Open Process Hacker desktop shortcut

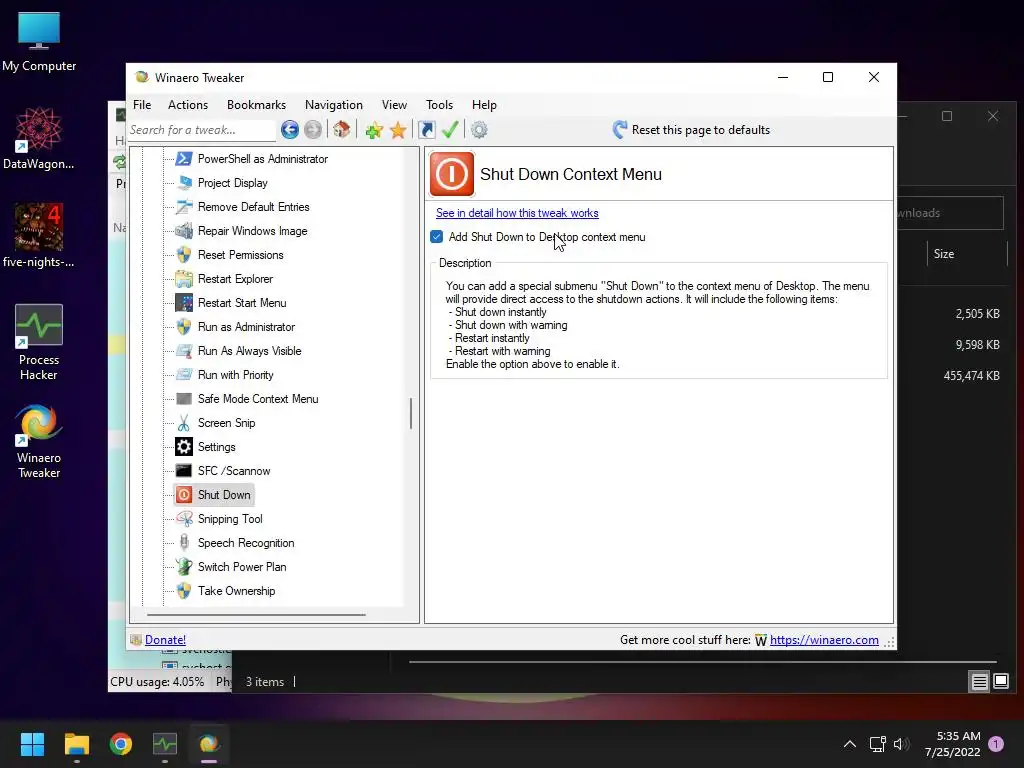pyautogui.click(x=39, y=343)
